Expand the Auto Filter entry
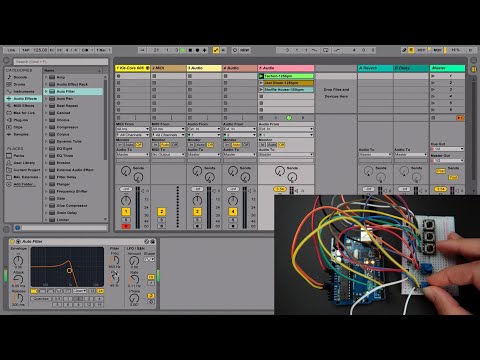This screenshot has height=360, width=480. (46, 91)
